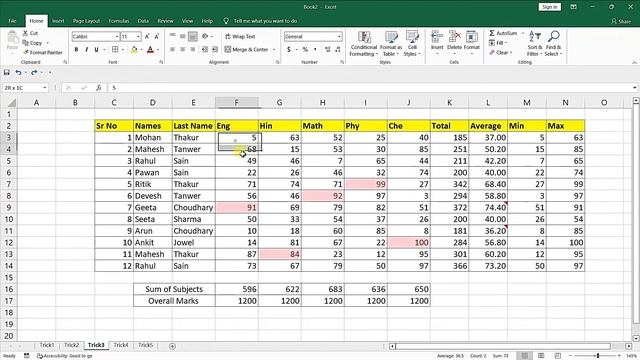The width and height of the screenshot is (640, 360).
Task: Select the Select All corner triangle
Action: pyautogui.click(x=12, y=103)
